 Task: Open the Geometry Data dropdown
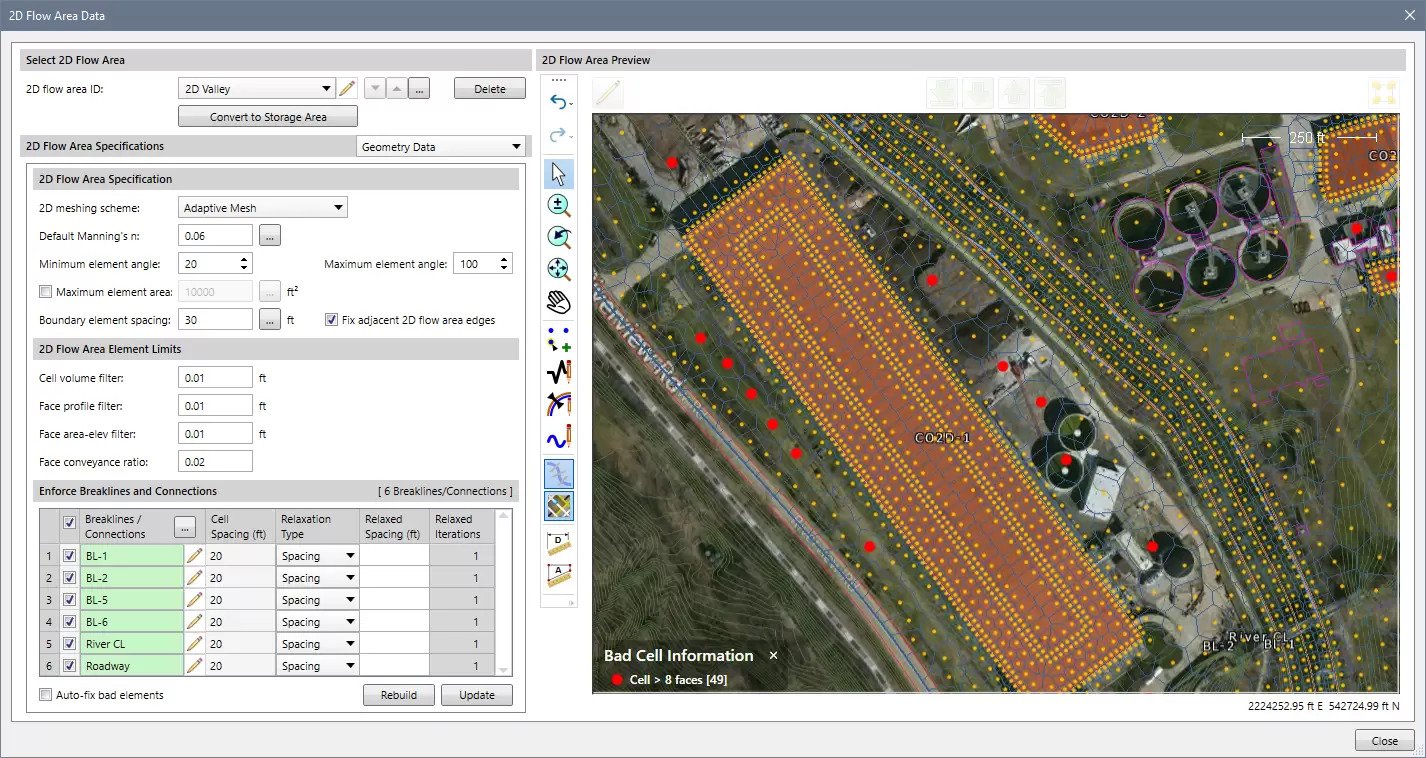[516, 147]
